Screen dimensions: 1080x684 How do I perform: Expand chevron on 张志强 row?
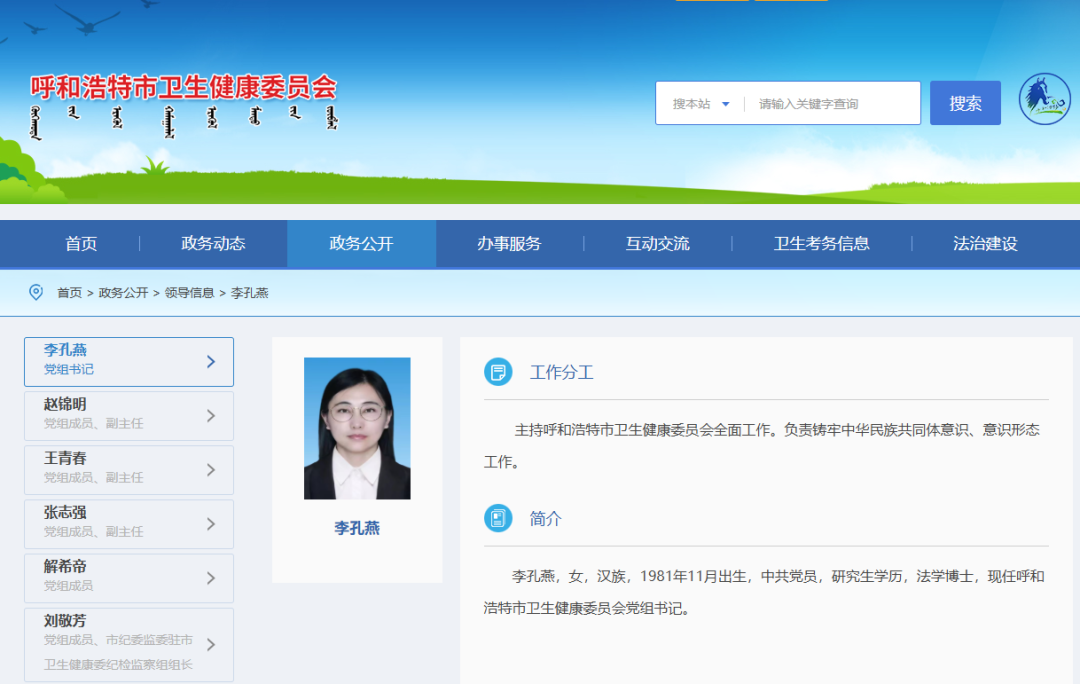point(211,524)
